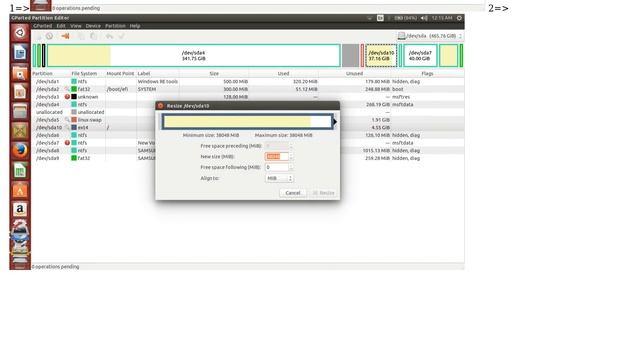The image size is (640, 360).
Task: Click the right arrow handle of the resize bar
Action: point(335,122)
